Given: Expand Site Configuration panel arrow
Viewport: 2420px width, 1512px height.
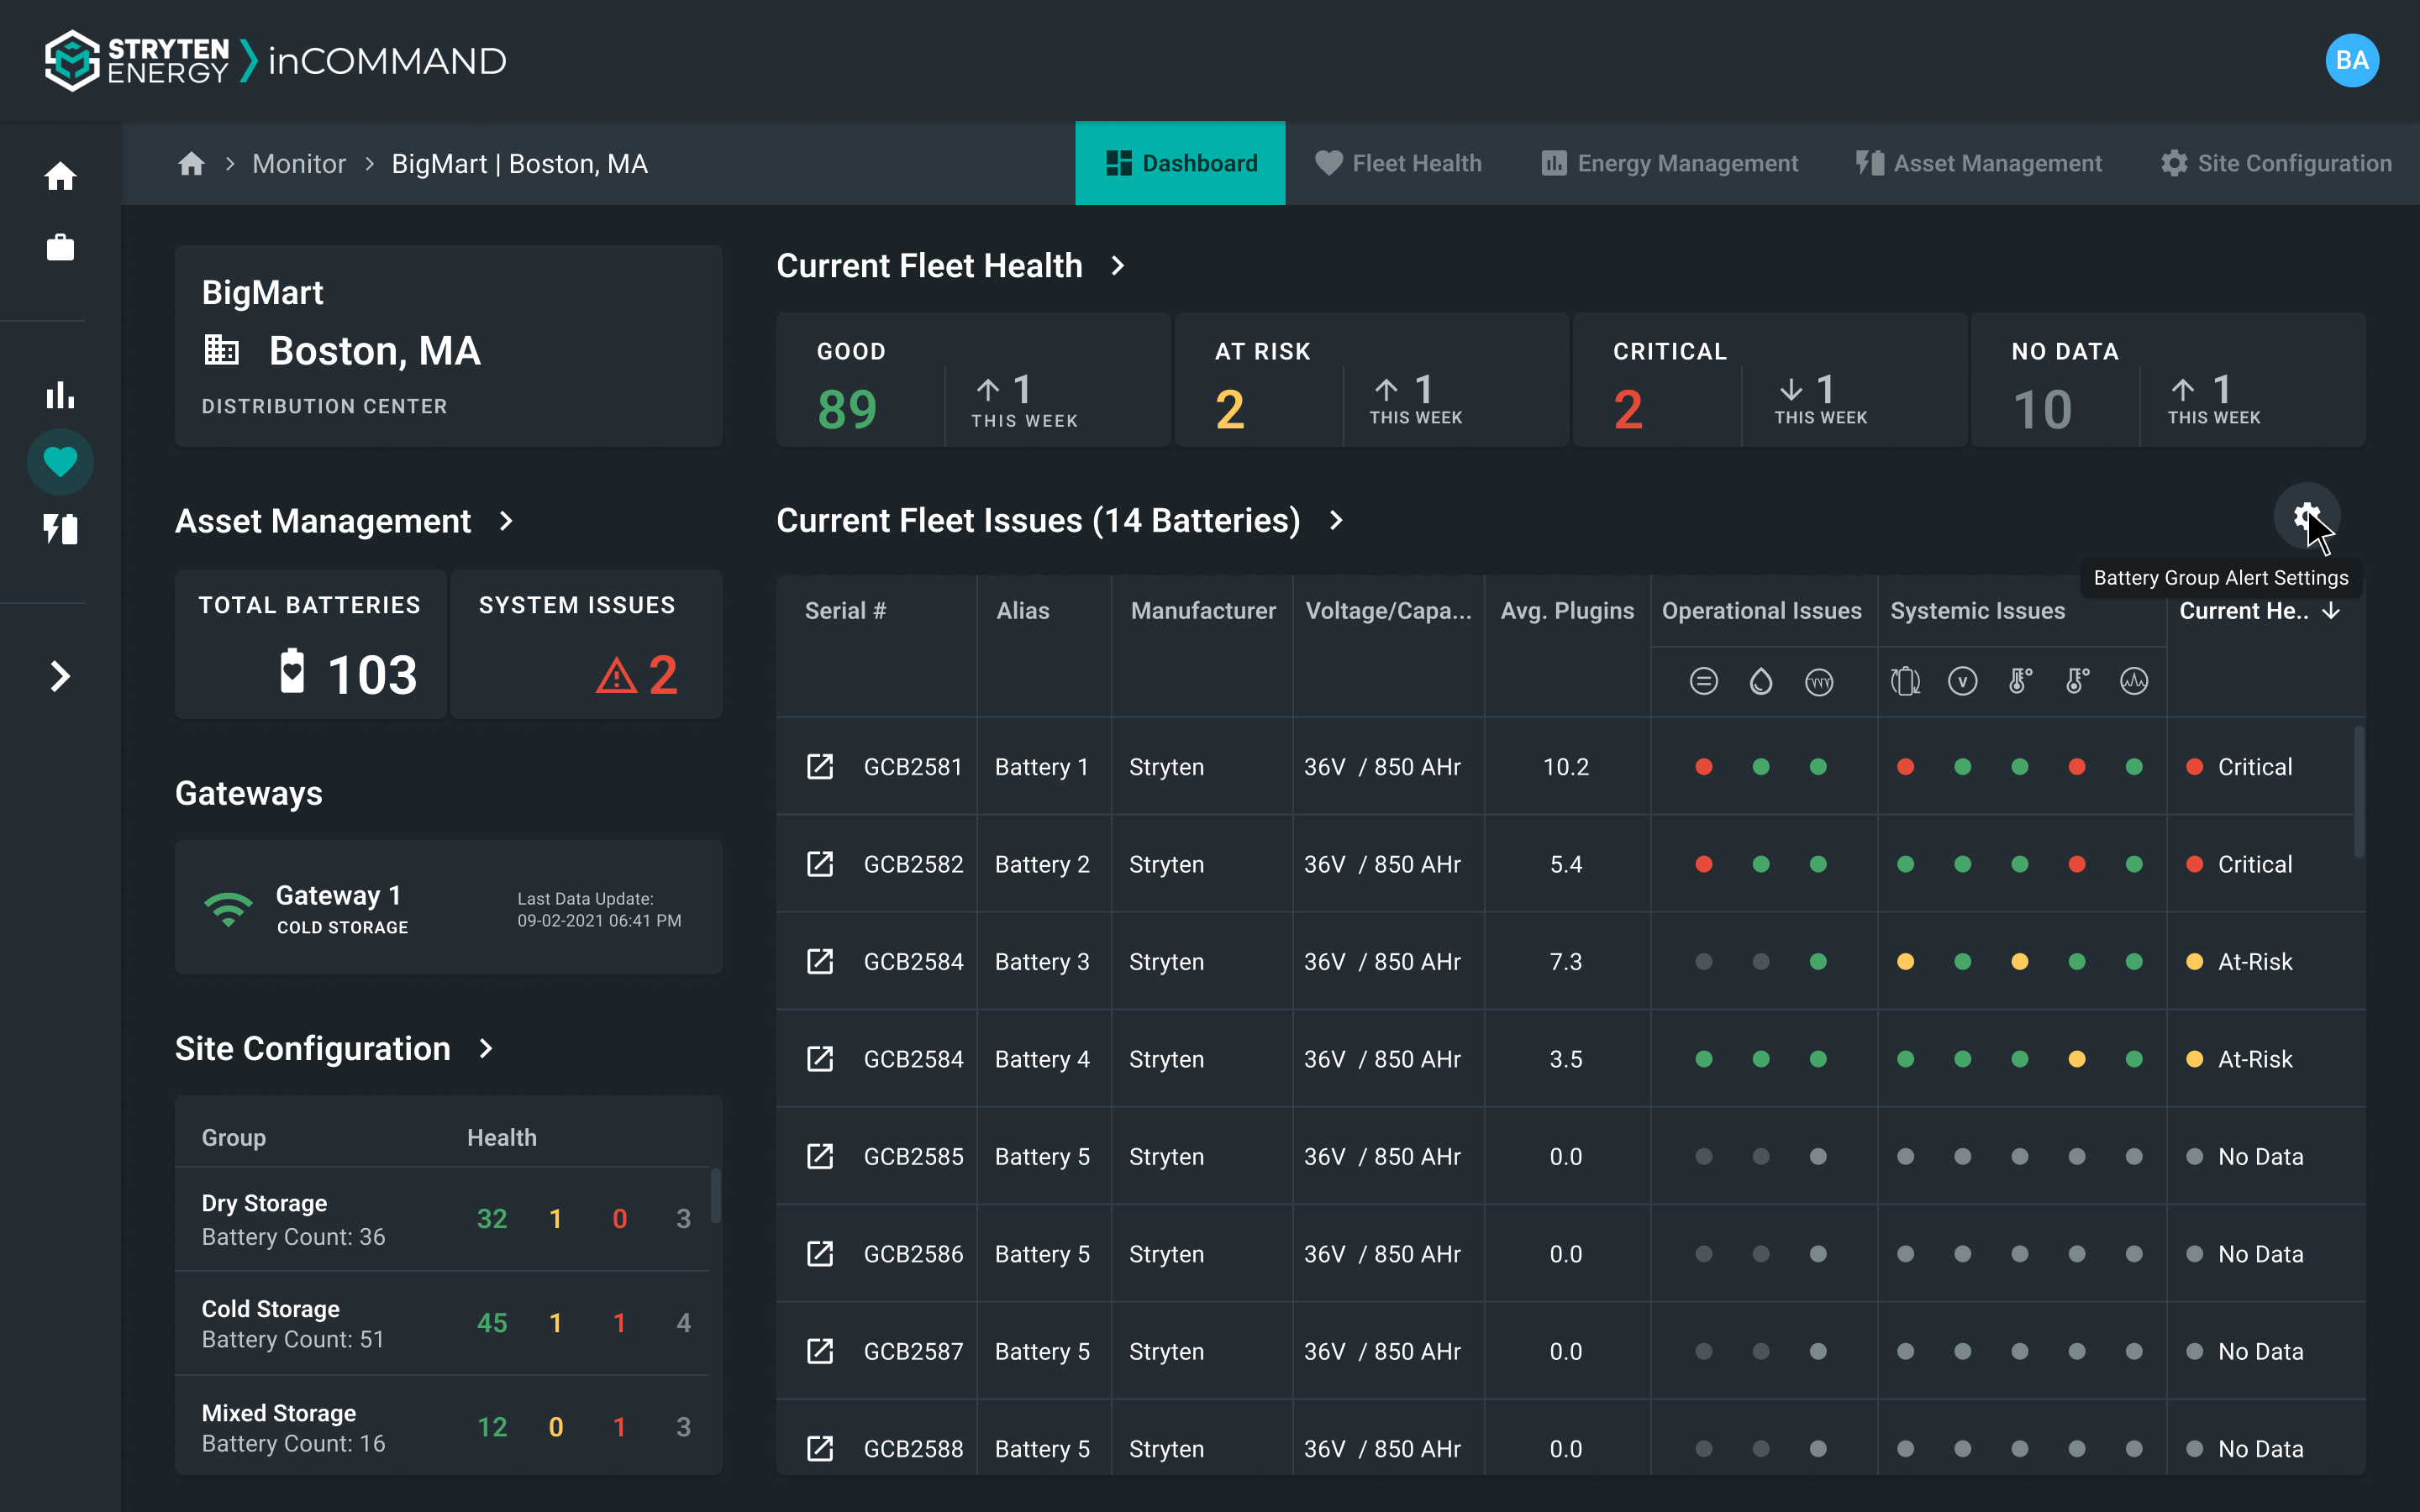Looking at the screenshot, I should pos(486,1048).
